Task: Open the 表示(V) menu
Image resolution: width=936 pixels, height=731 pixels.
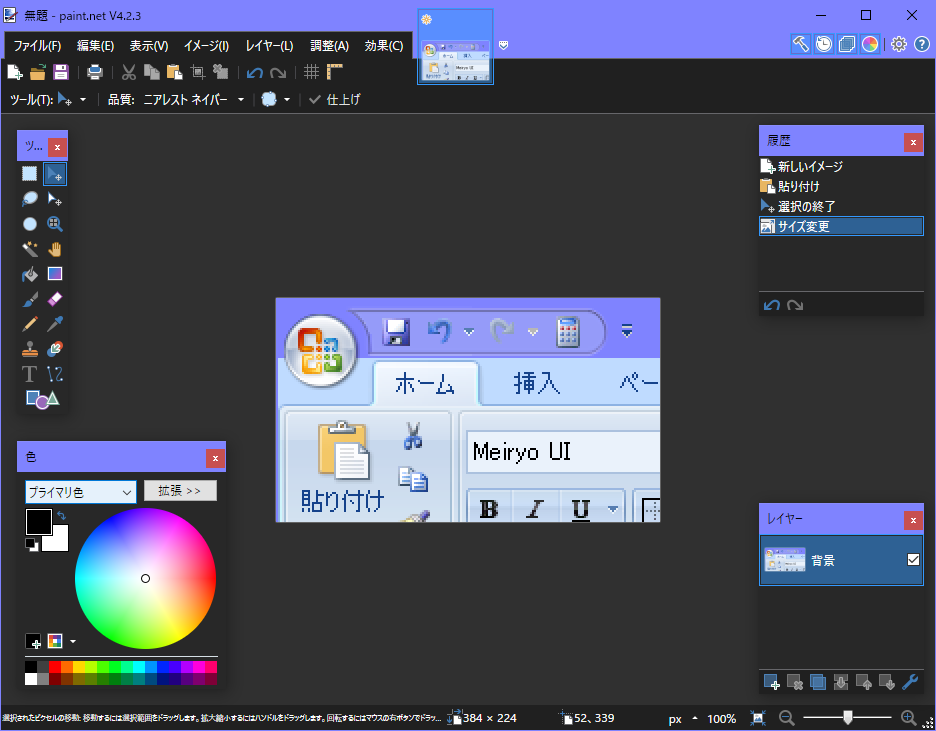Action: [149, 46]
